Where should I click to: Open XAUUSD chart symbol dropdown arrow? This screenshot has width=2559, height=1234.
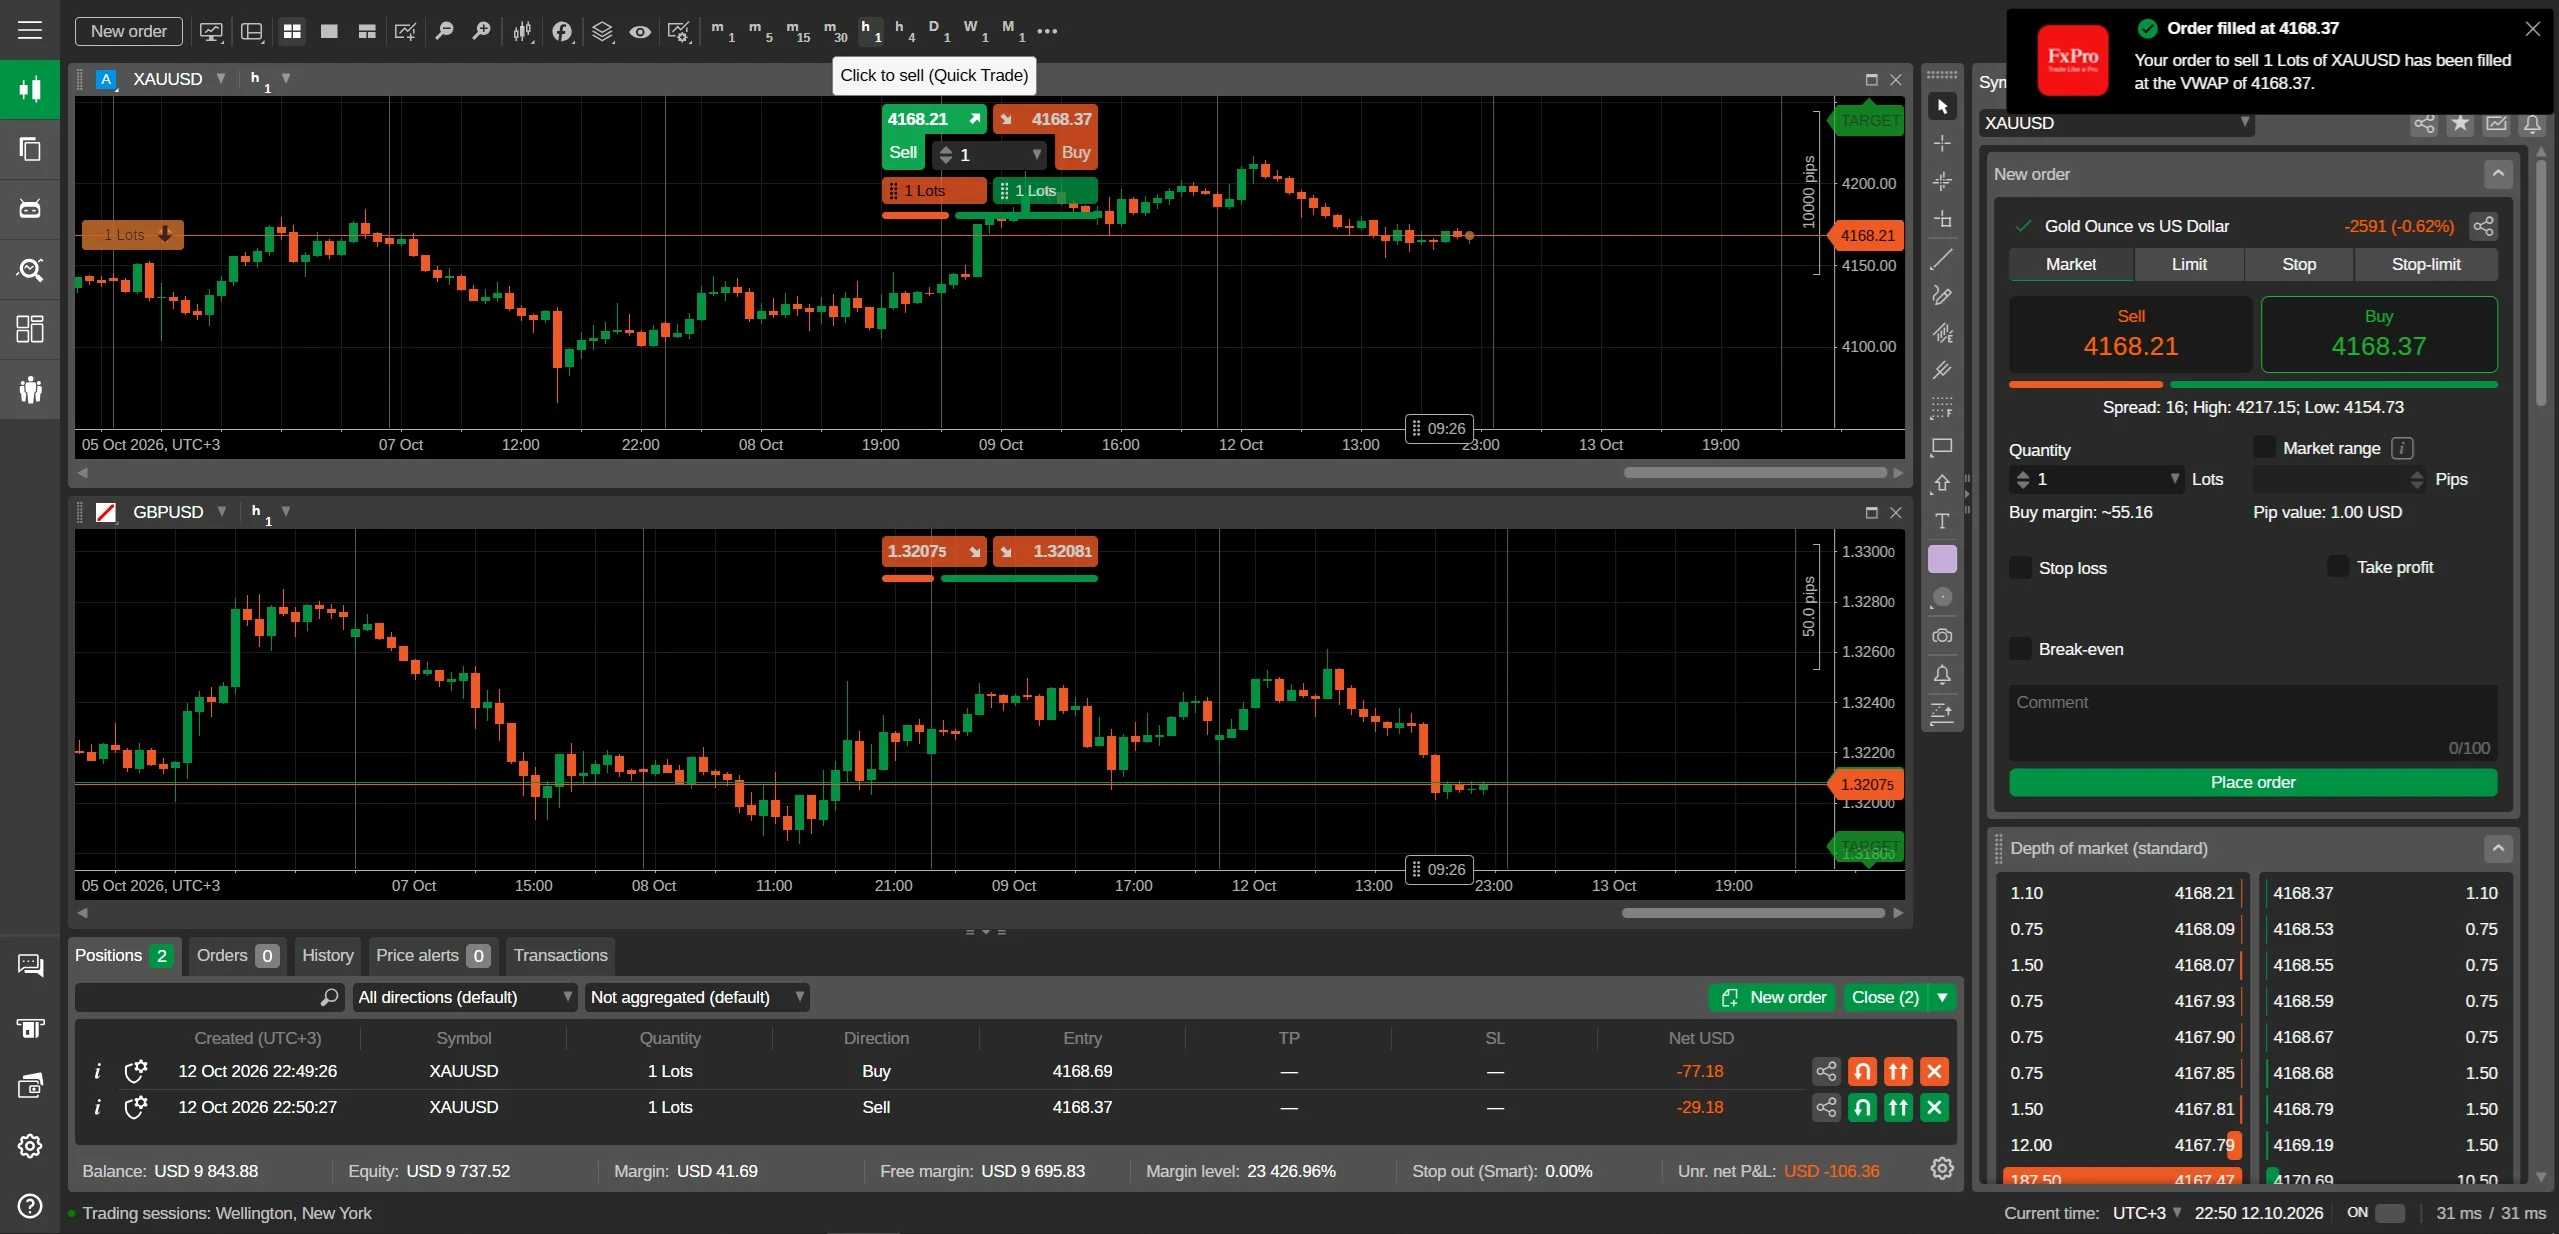tap(221, 78)
